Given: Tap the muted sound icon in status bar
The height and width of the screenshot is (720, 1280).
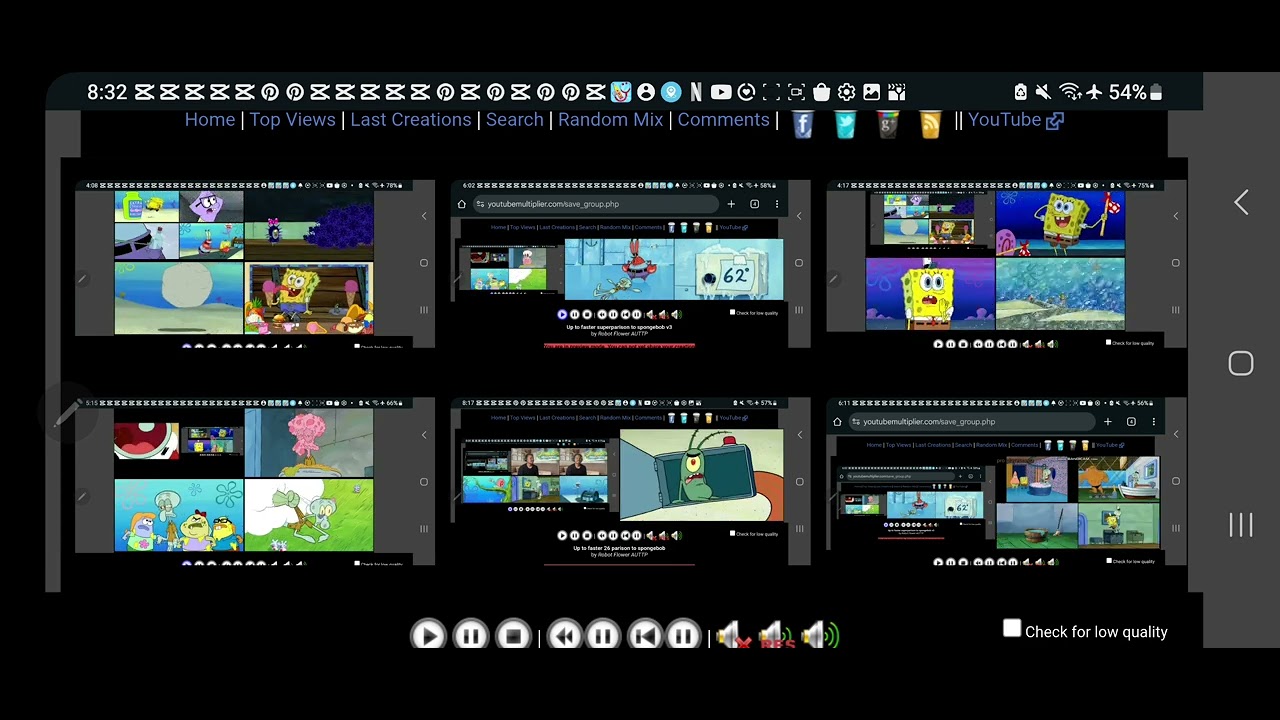Looking at the screenshot, I should tap(1043, 92).
